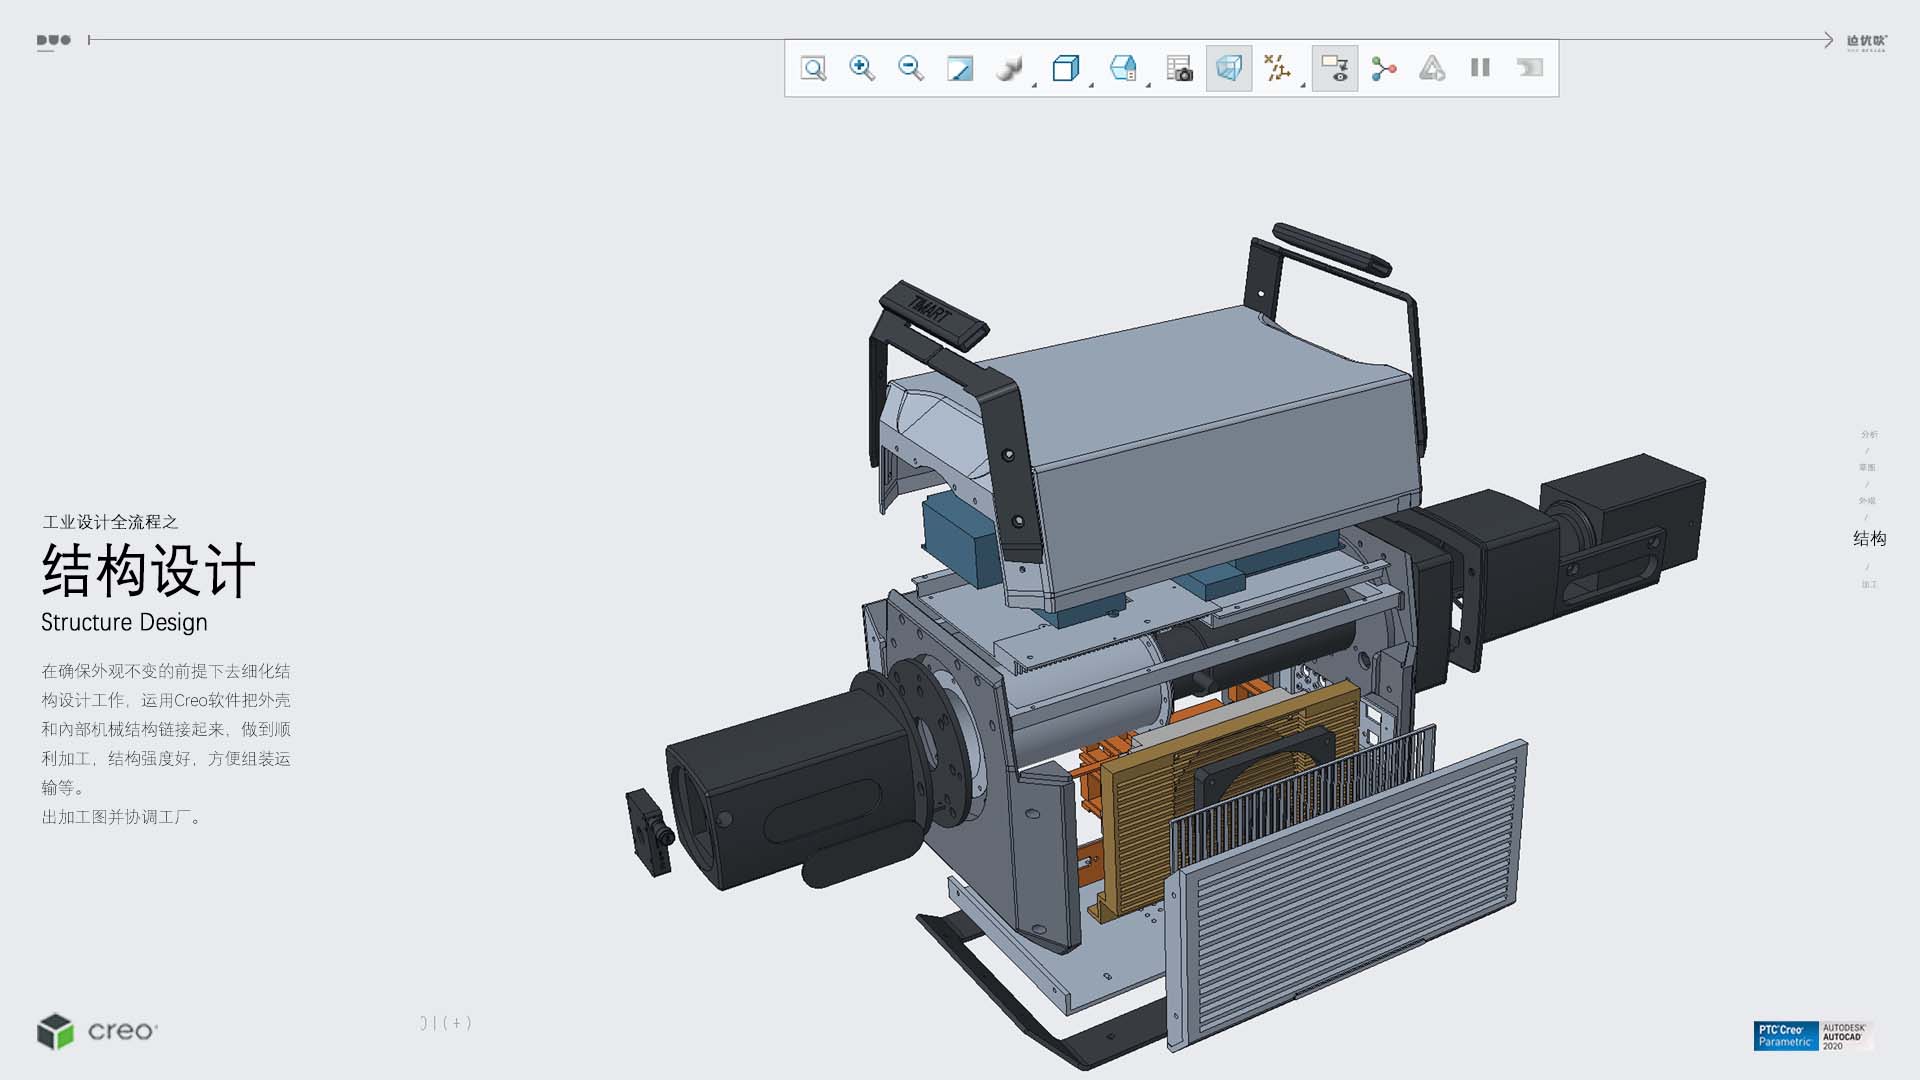This screenshot has width=1920, height=1080.
Task: Click the Simulate tree nodes icon
Action: point(1383,68)
